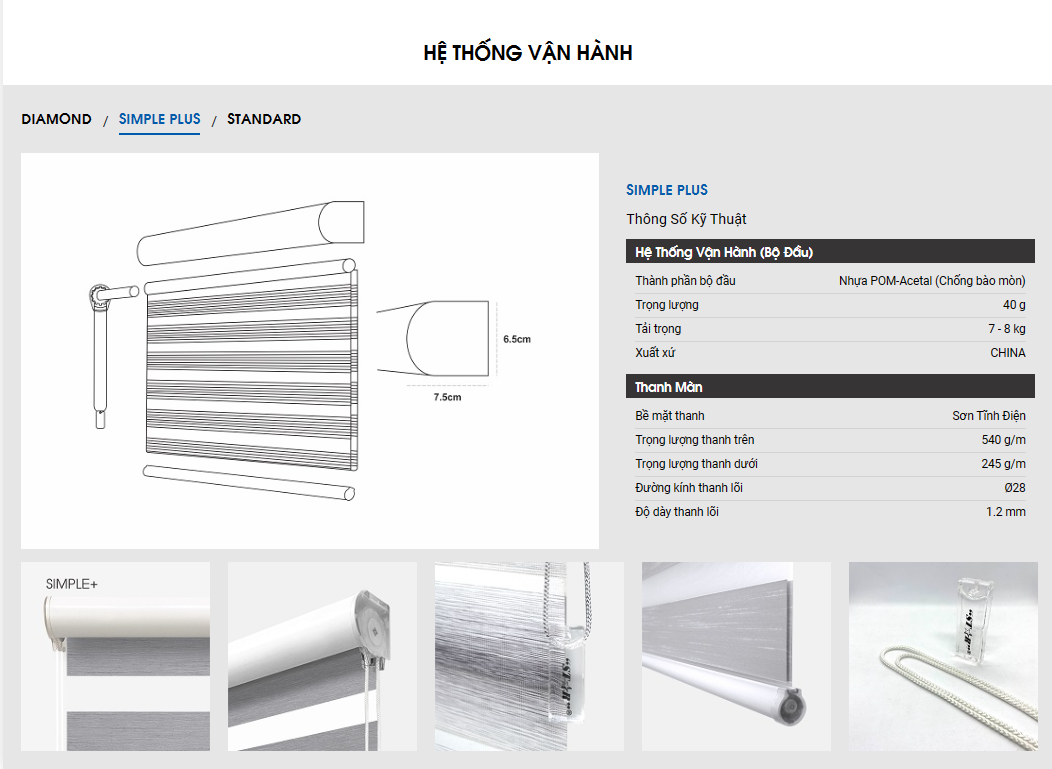Select the SIMPLE PLUS tab
The height and width of the screenshot is (769, 1052).
tap(160, 119)
